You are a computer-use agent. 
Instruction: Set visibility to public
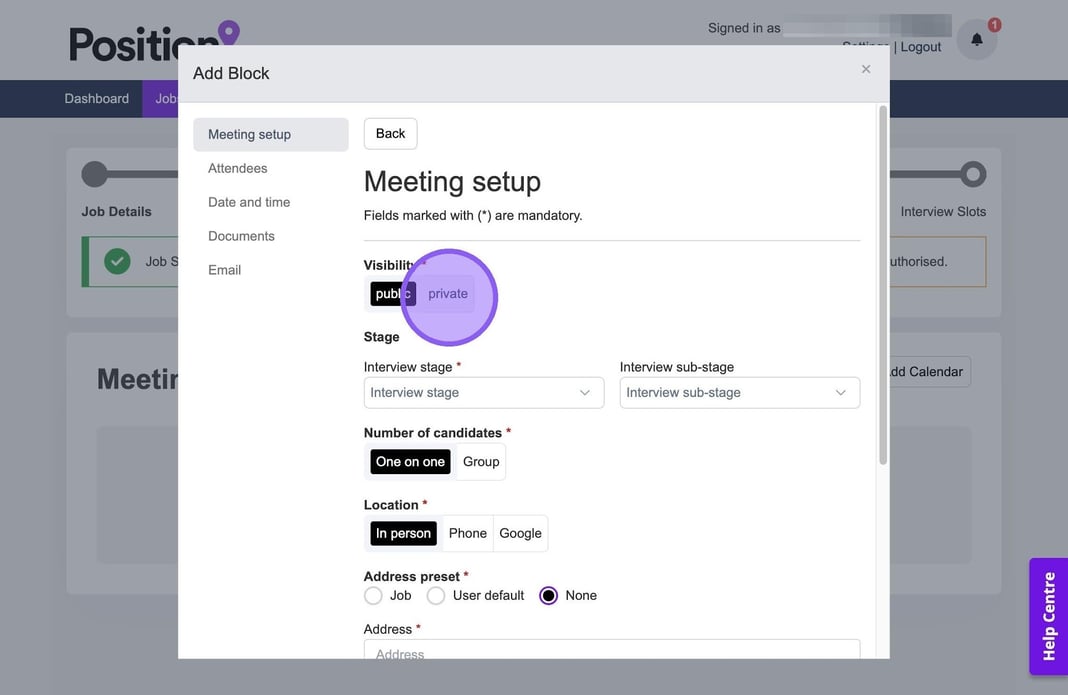click(393, 294)
